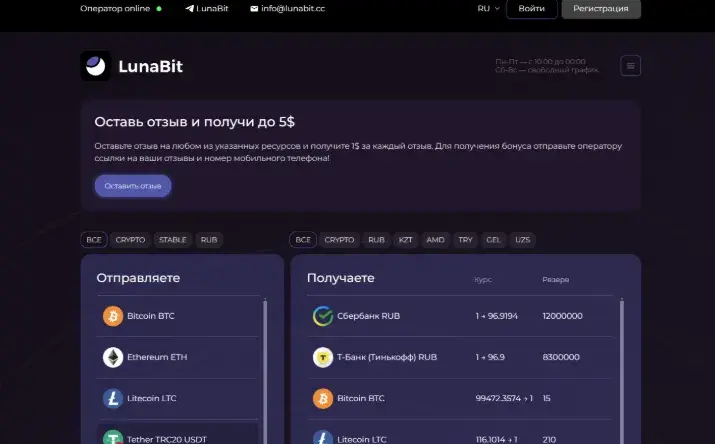This screenshot has width=715, height=444.
Task: Select the GEL filter tab
Action: point(493,240)
